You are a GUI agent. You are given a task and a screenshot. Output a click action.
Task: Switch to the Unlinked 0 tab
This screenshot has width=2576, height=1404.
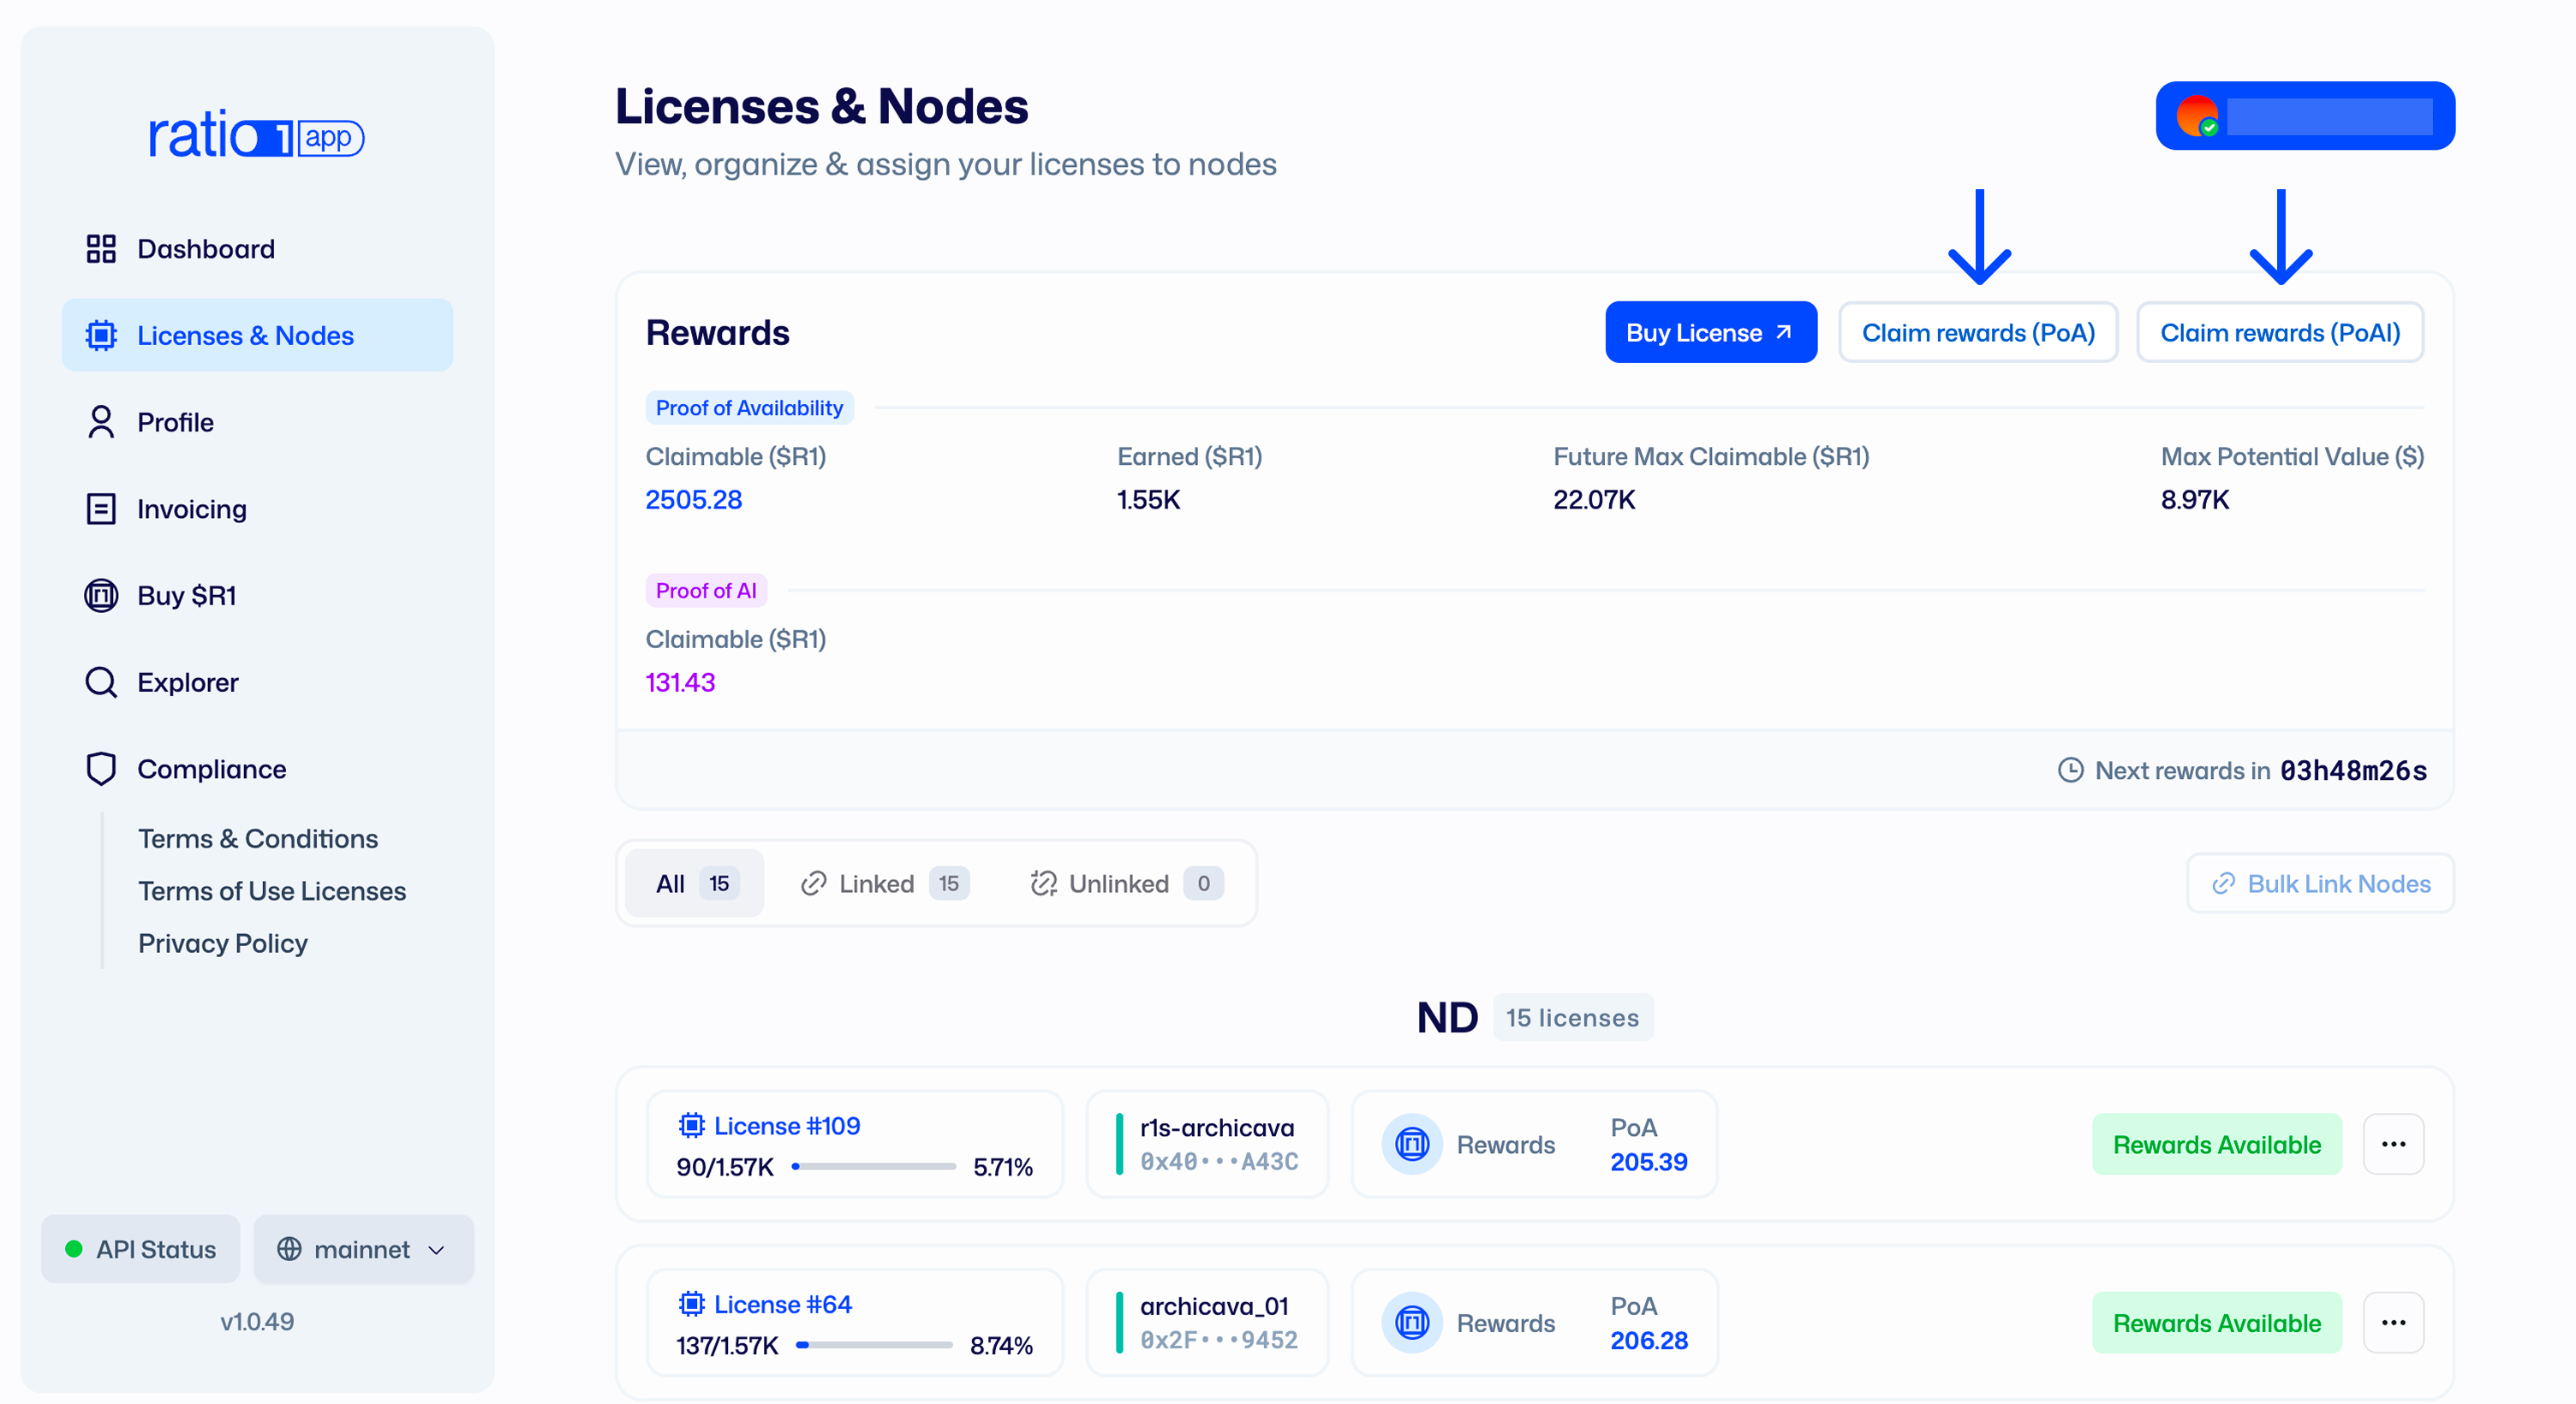coord(1126,883)
